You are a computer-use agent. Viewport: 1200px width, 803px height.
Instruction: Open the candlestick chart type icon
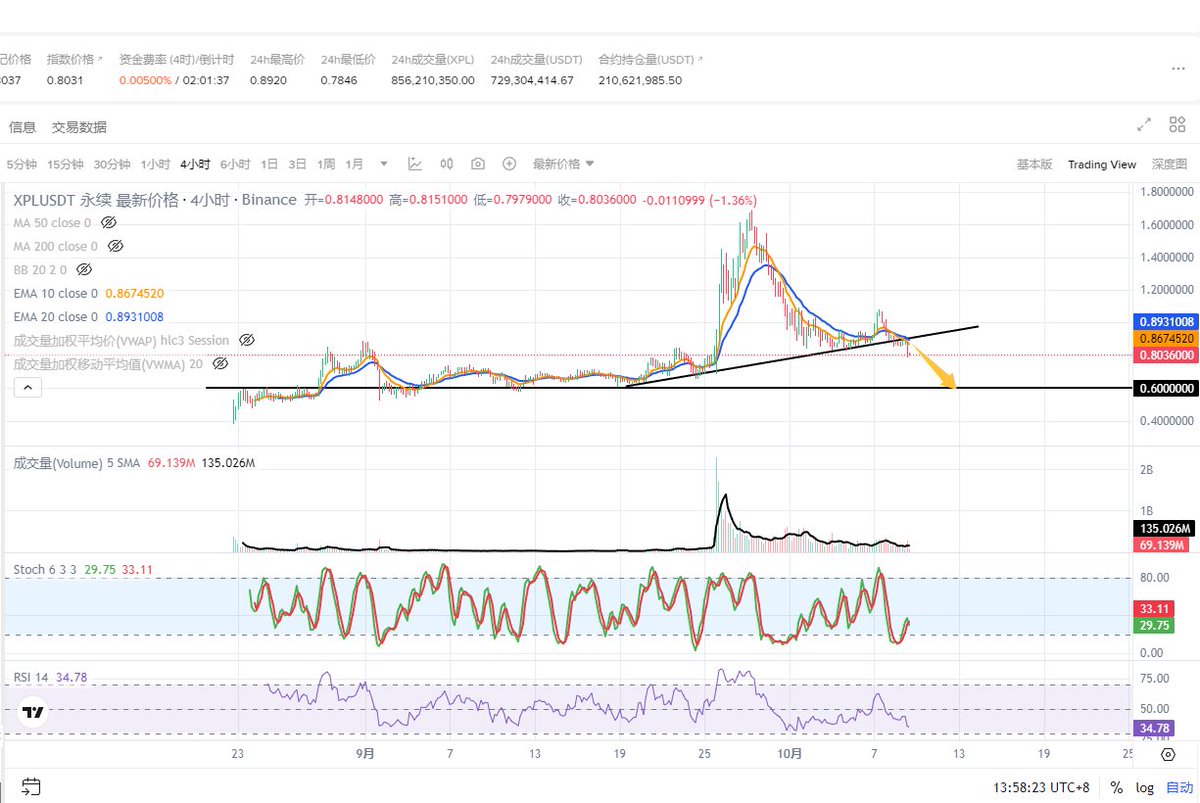click(x=447, y=164)
